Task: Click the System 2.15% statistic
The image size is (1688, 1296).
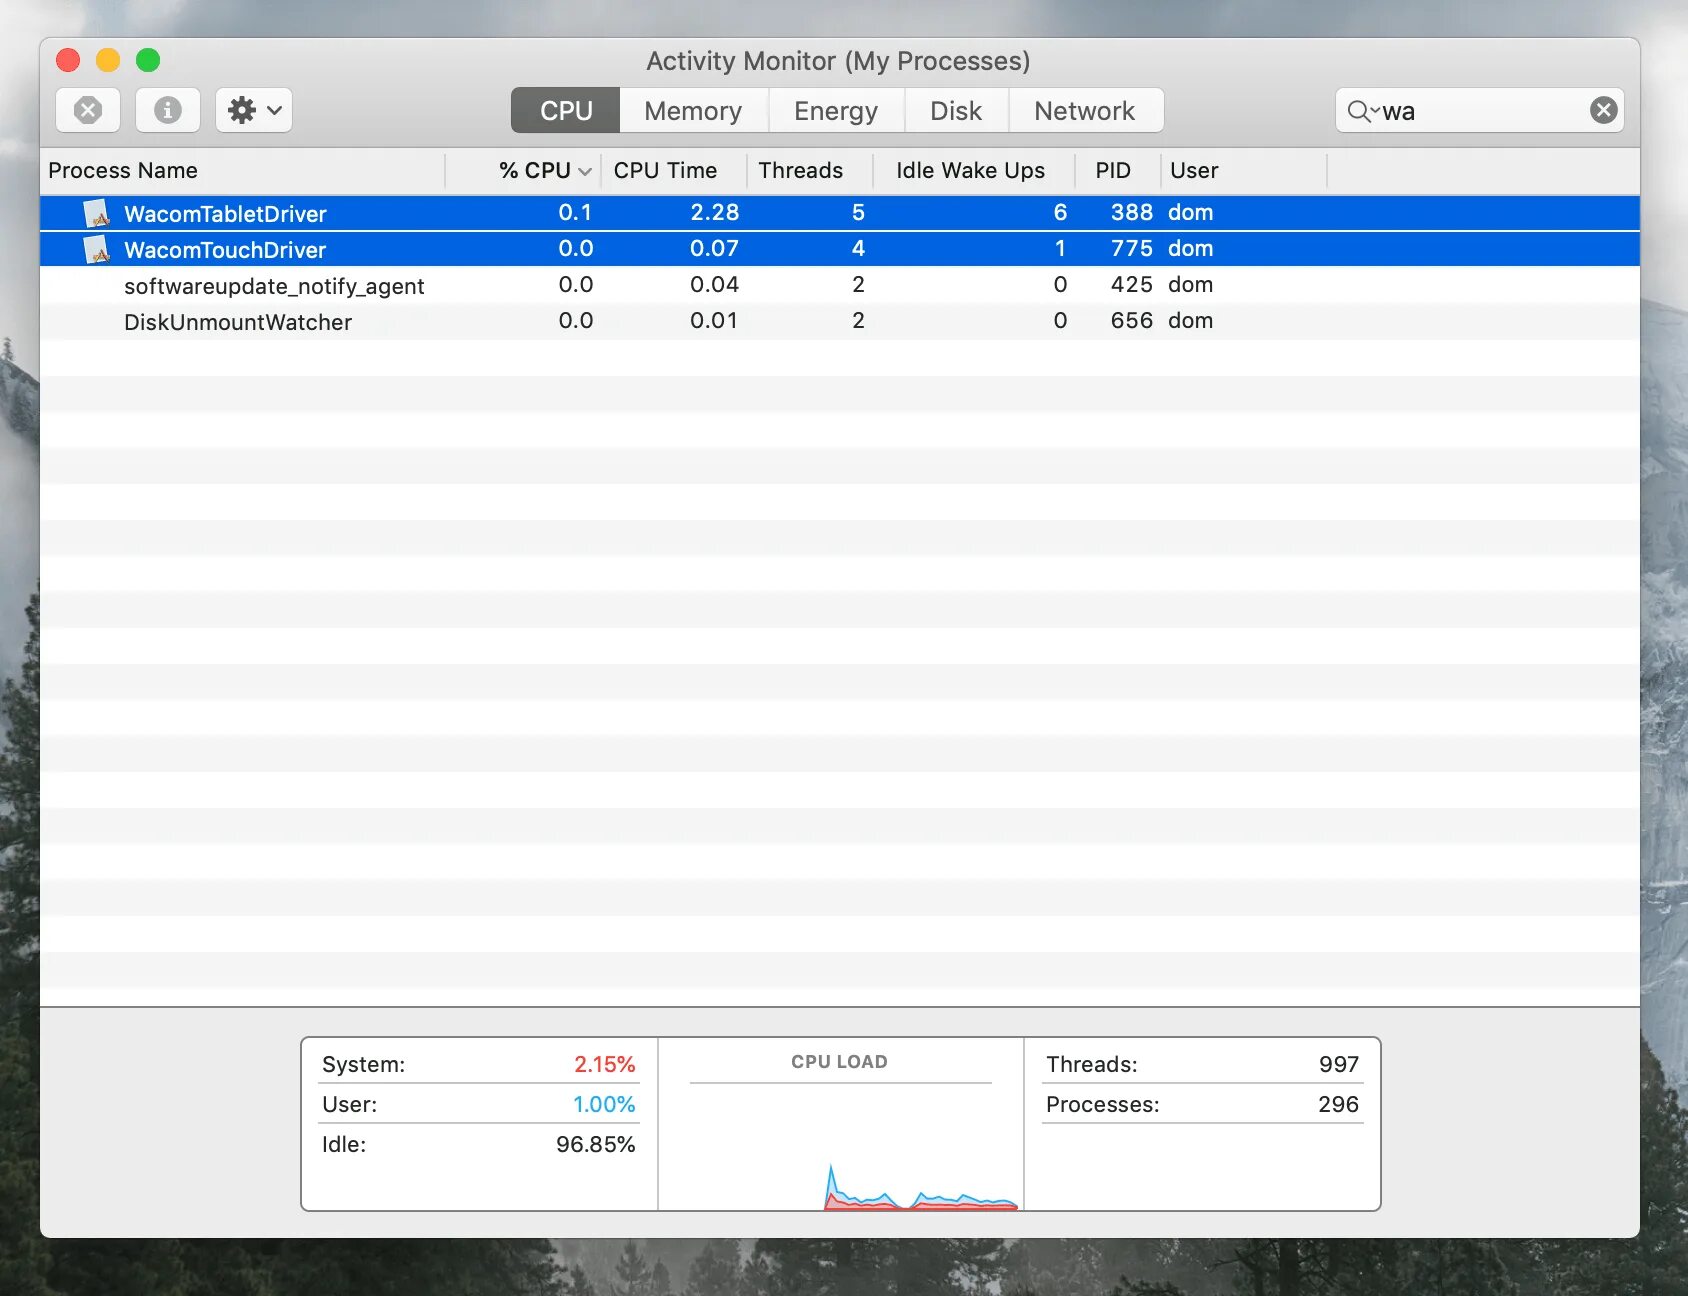Action: 478,1064
